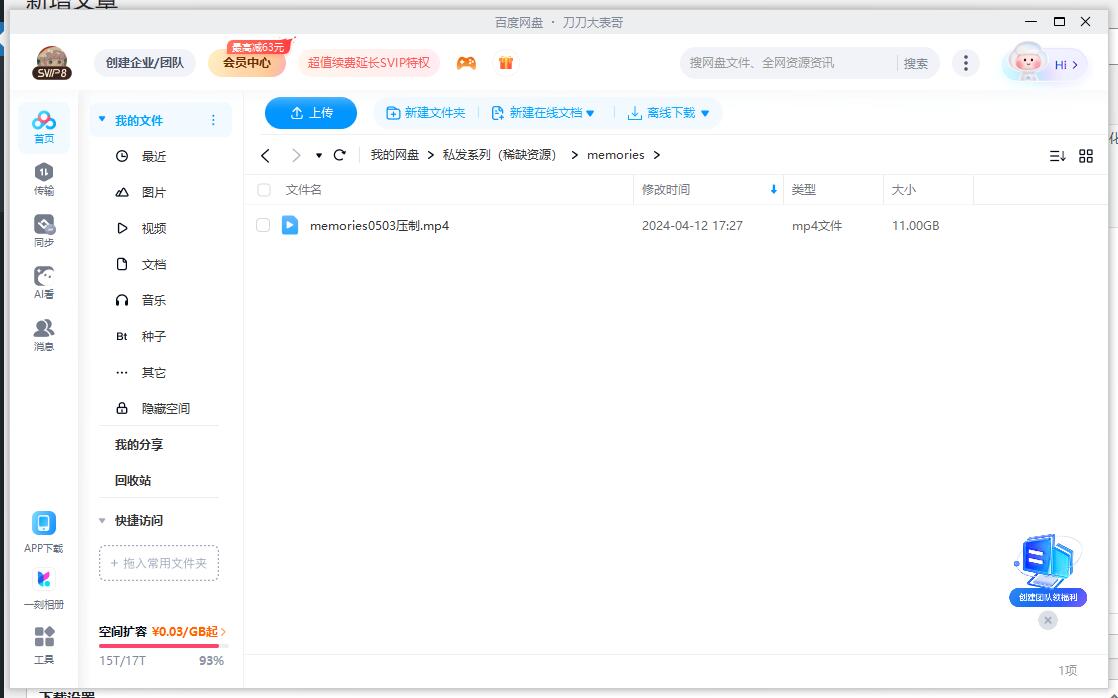Open the 工具 tools icon at bottom sidebar
Viewport: 1118px width, 698px height.
43,643
